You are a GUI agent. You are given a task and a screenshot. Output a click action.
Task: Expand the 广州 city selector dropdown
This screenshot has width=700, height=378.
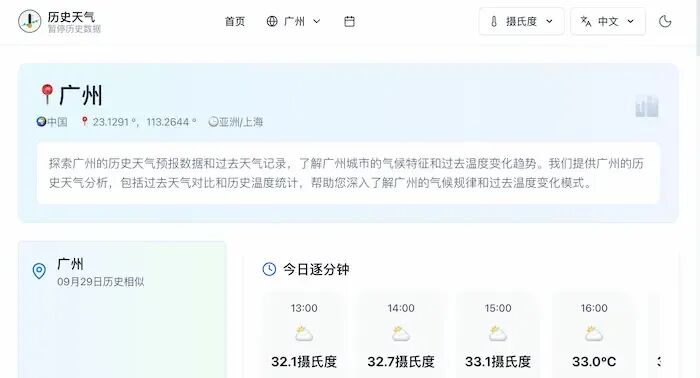293,21
